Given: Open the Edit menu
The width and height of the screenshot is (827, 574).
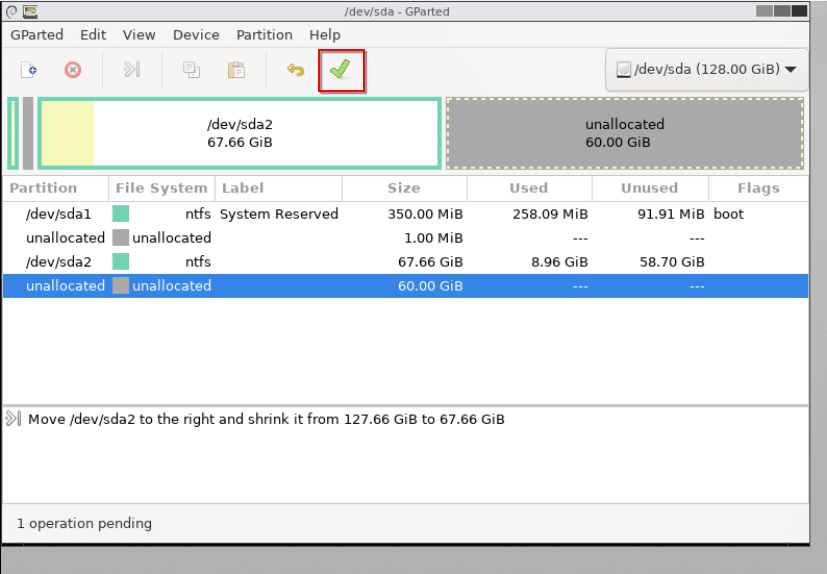Looking at the screenshot, I should pos(93,34).
